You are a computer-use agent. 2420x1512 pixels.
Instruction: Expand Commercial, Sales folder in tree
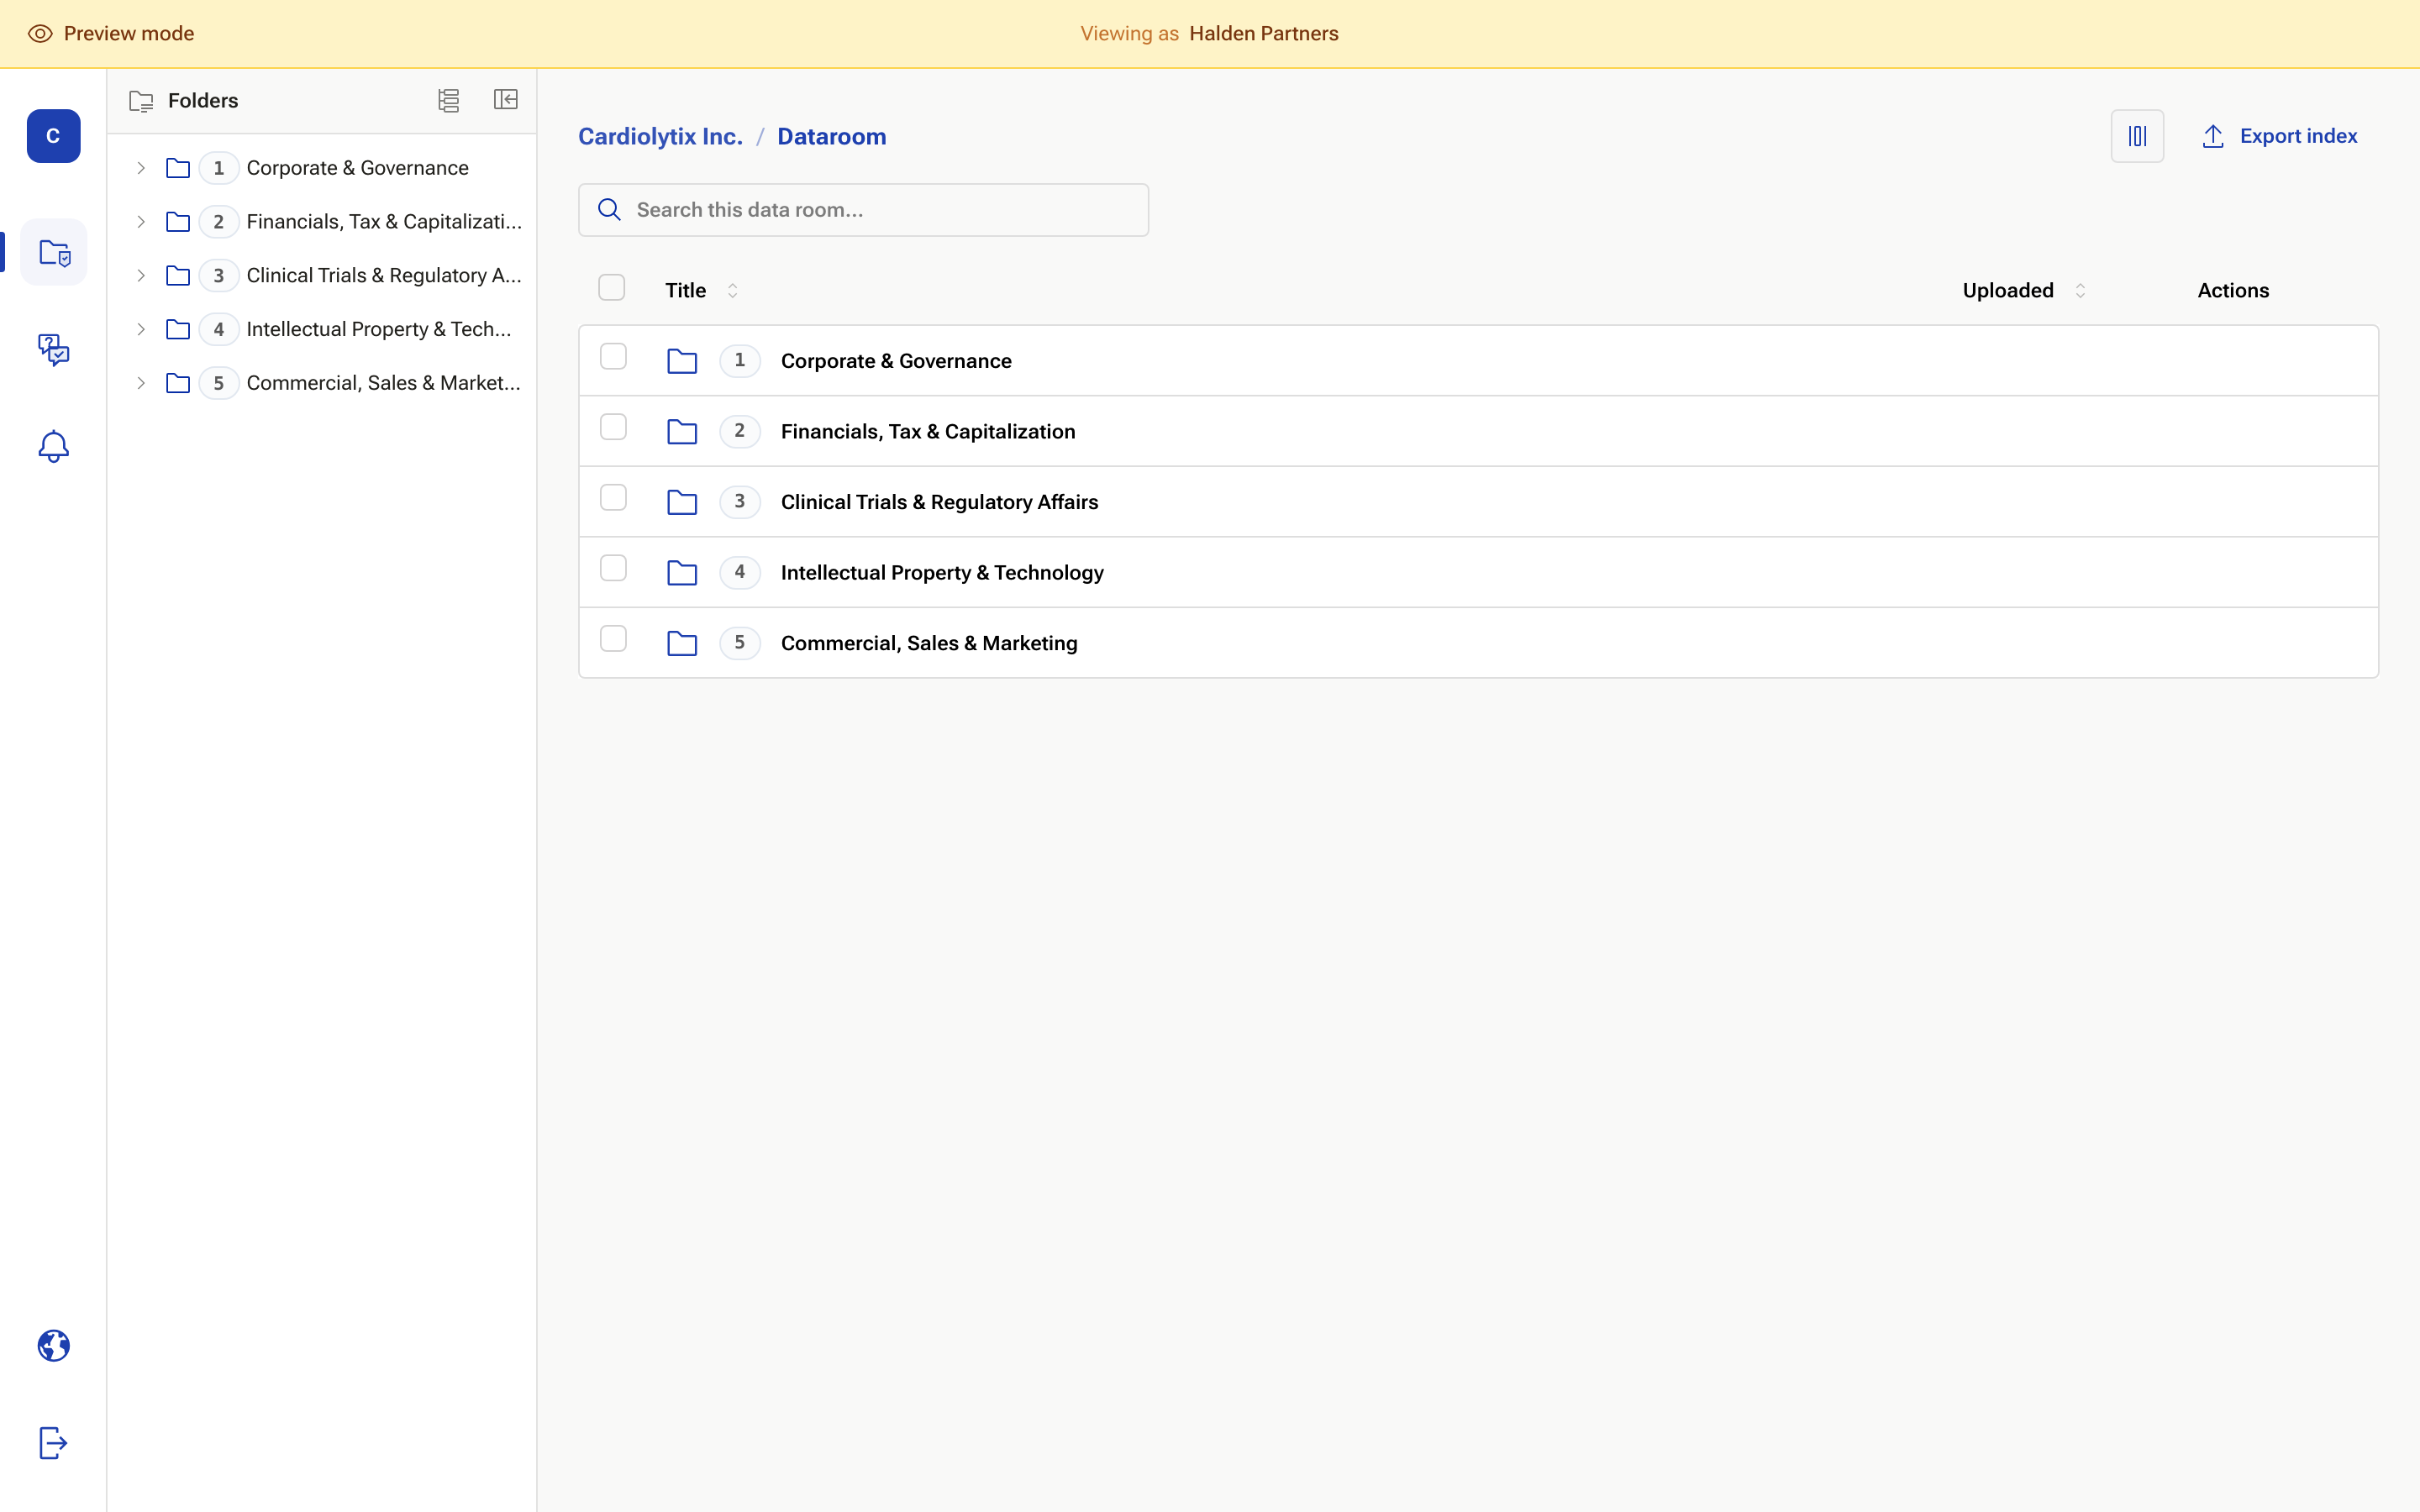141,383
